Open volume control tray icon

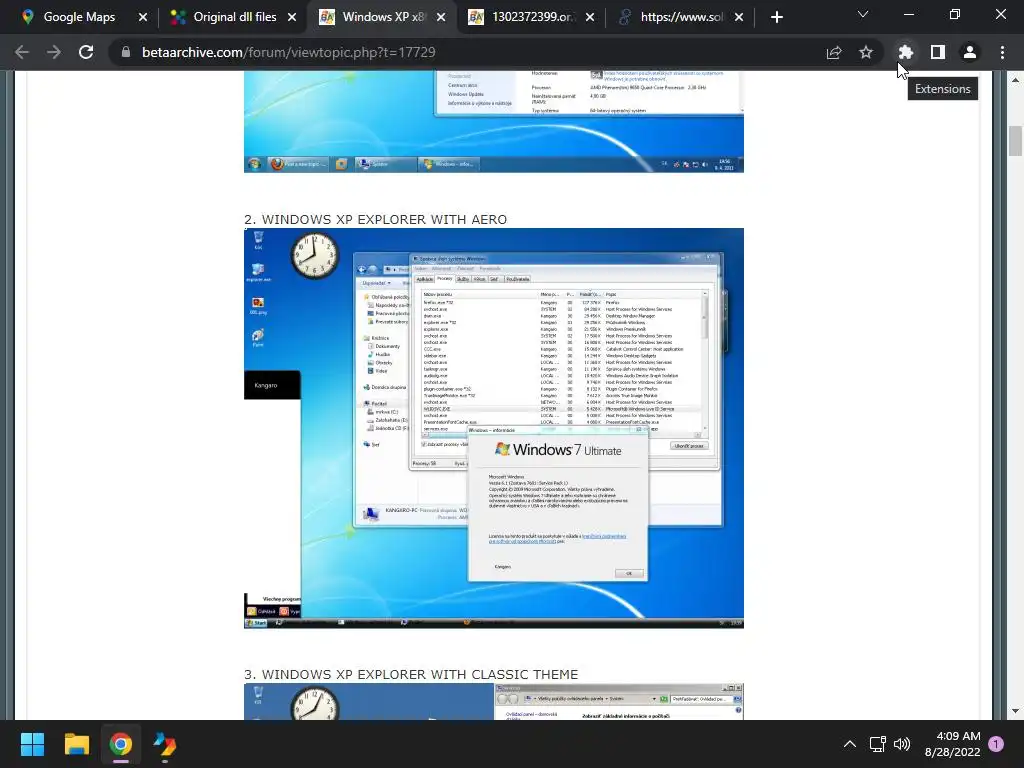[x=902, y=744]
